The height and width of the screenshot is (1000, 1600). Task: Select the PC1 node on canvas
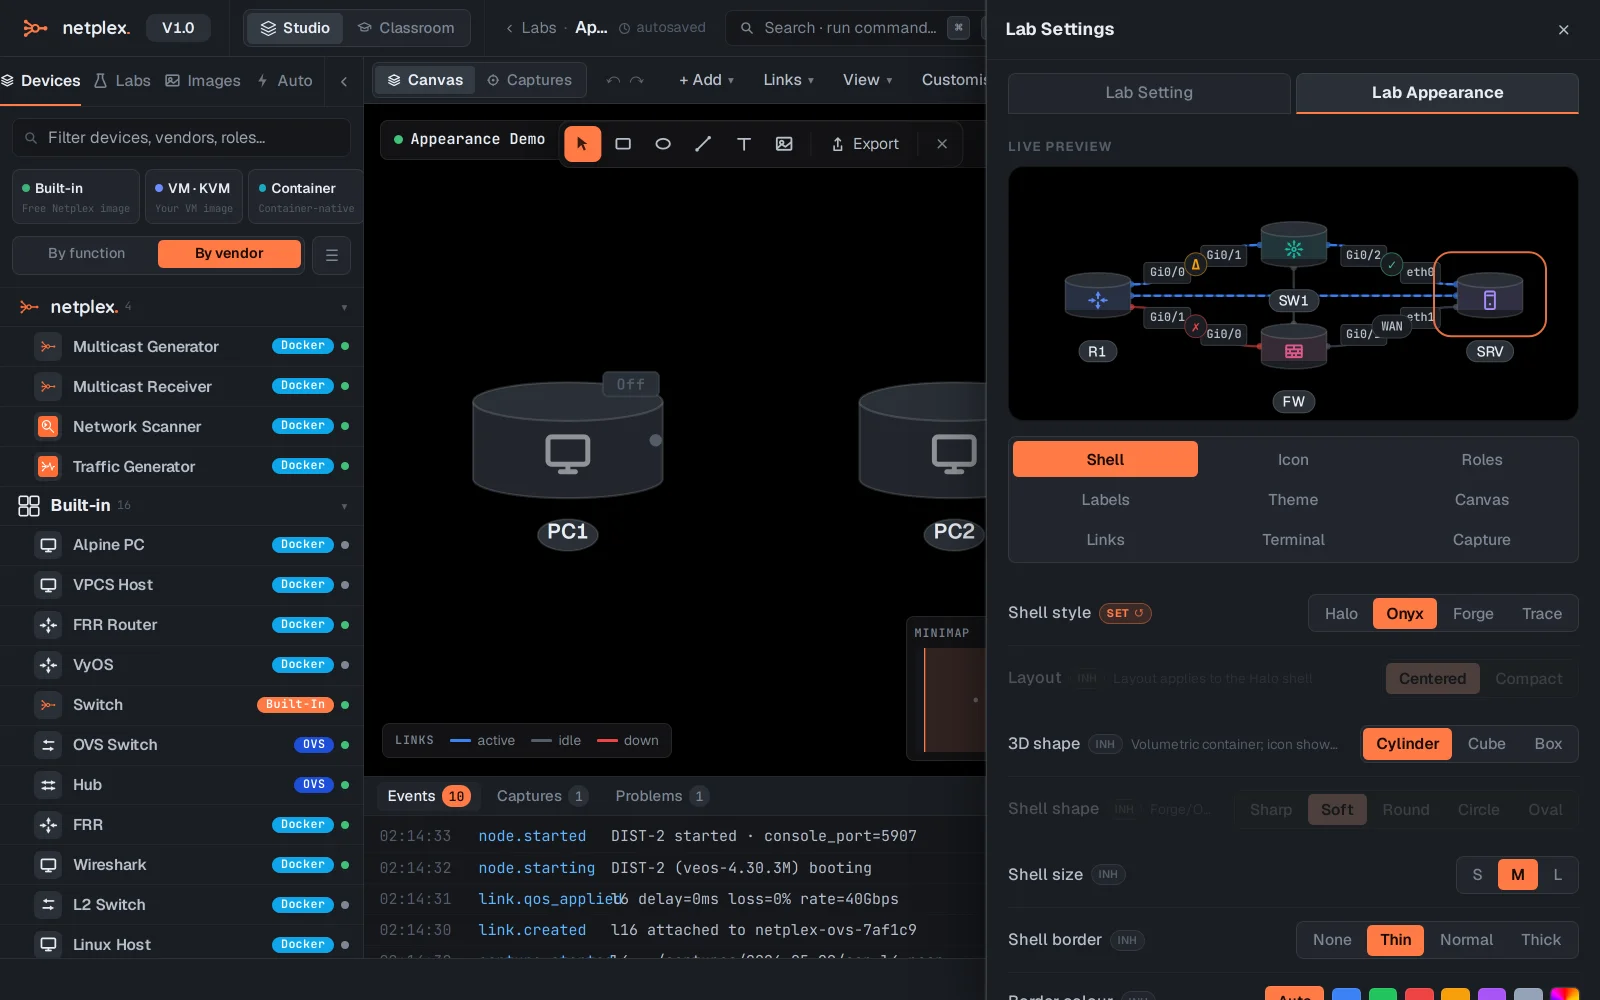tap(567, 441)
